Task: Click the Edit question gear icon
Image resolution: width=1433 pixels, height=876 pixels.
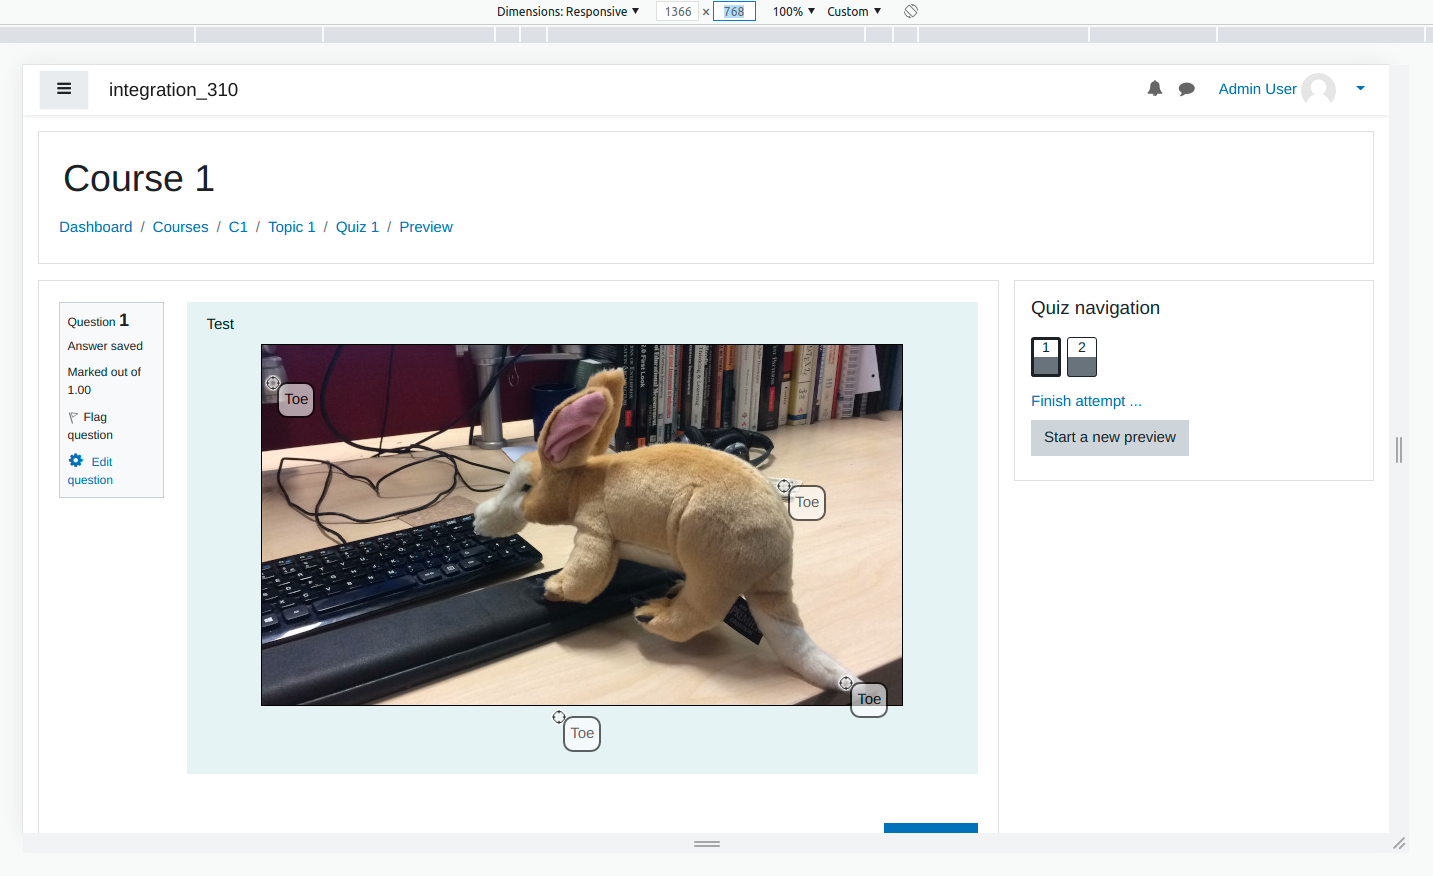Action: pyautogui.click(x=76, y=461)
